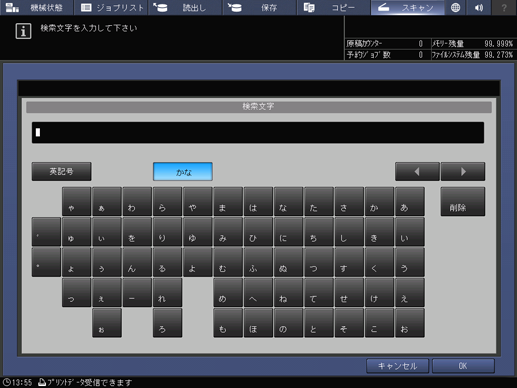This screenshot has width=517, height=388.
Task: Move cursor left with the left arrow button
Action: tap(417, 172)
